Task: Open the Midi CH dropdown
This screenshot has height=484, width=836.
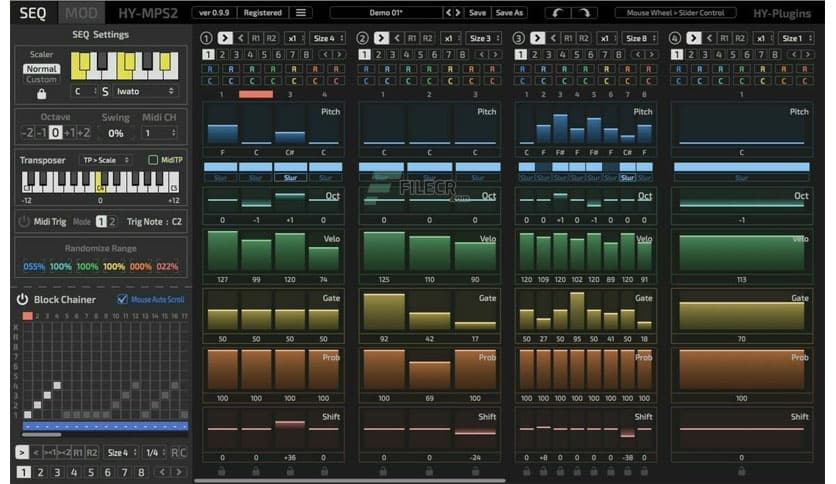Action: pos(160,133)
